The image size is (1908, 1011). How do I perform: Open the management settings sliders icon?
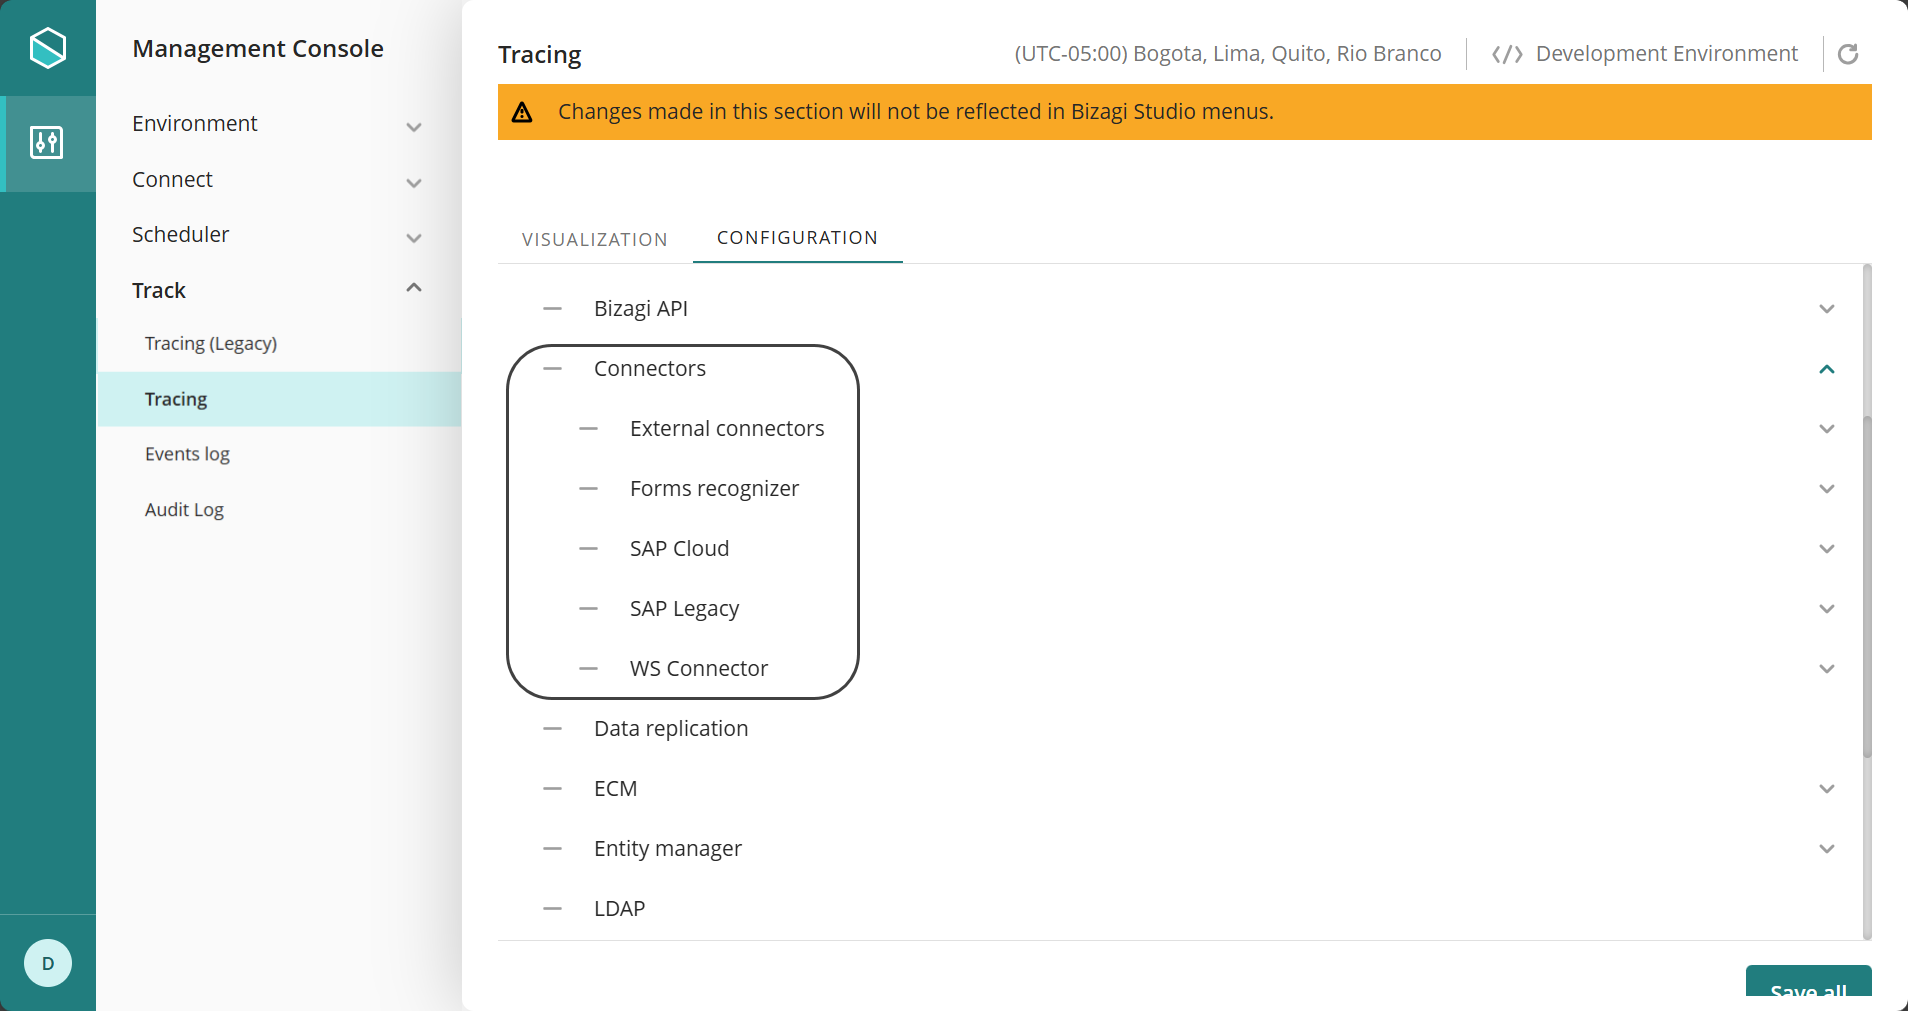click(47, 143)
